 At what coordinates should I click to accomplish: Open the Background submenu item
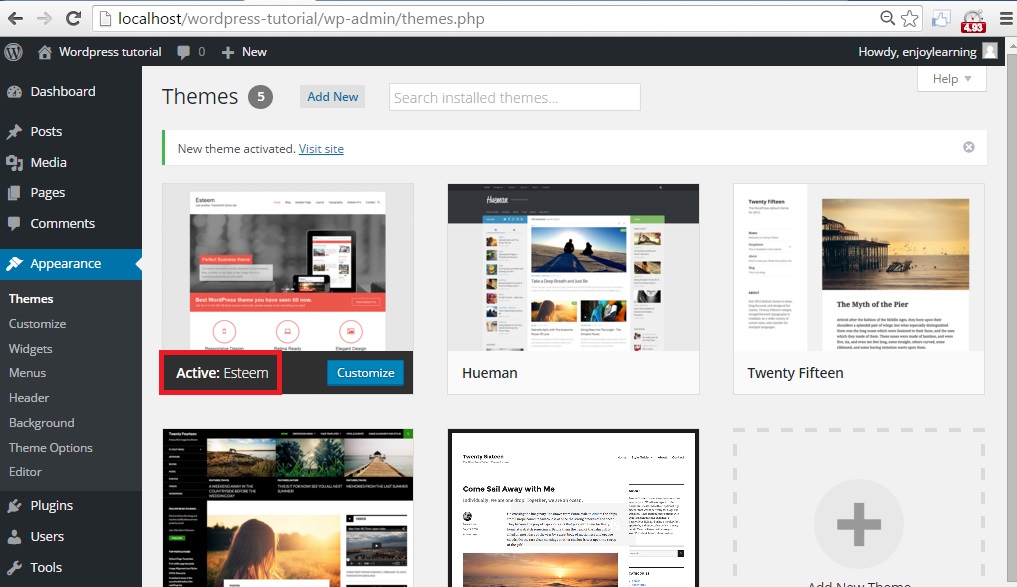(42, 423)
